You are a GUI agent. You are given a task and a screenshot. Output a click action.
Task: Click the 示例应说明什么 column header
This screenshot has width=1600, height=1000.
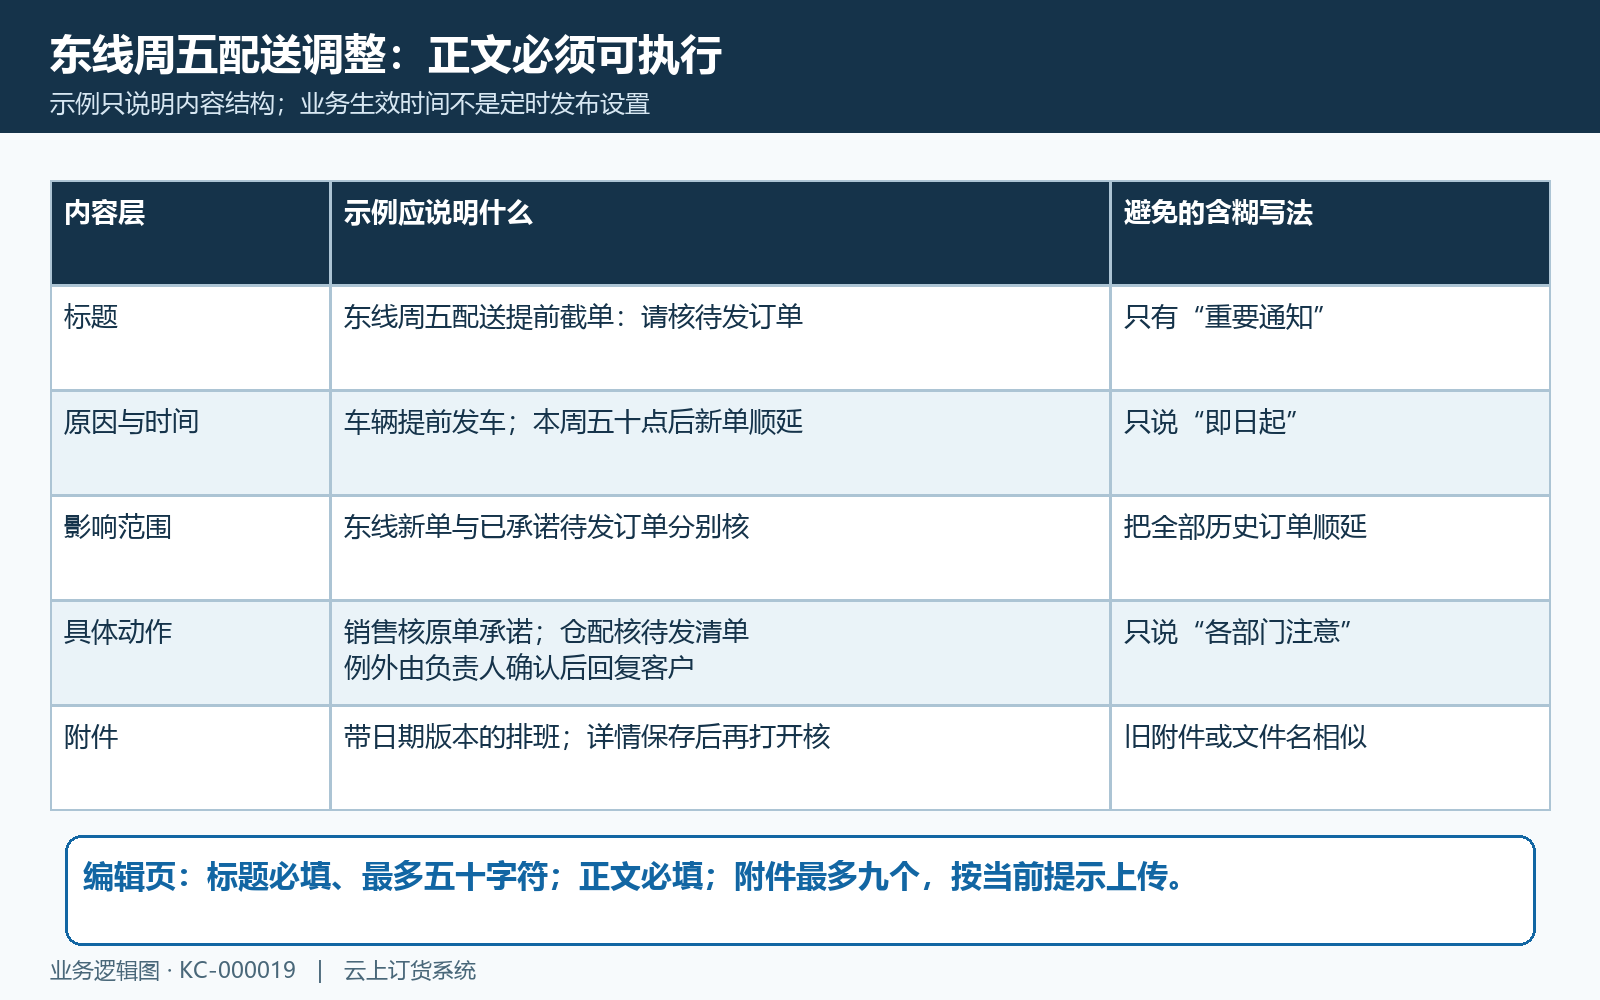(x=720, y=233)
